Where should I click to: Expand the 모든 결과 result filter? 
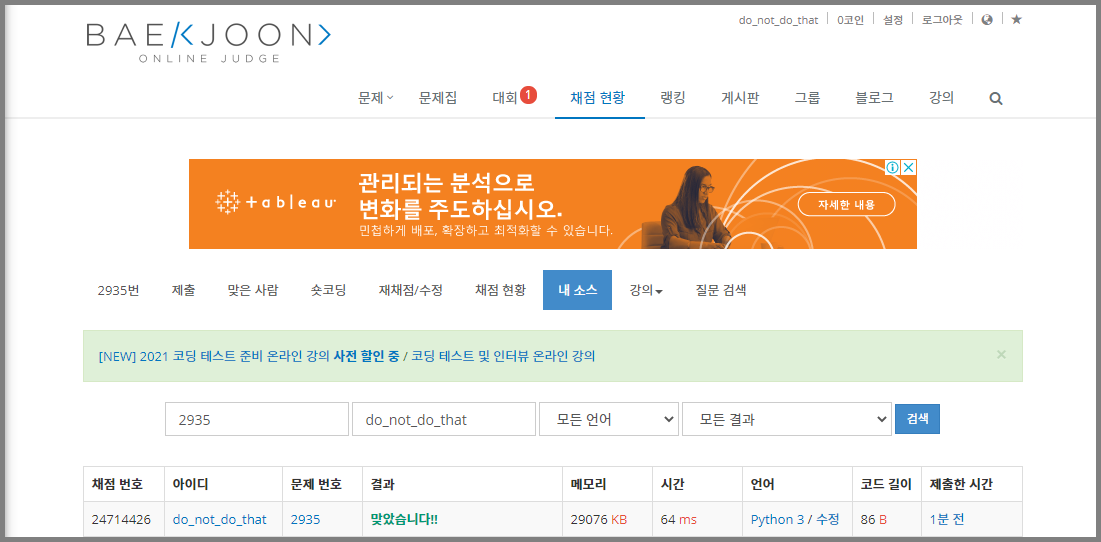click(787, 420)
